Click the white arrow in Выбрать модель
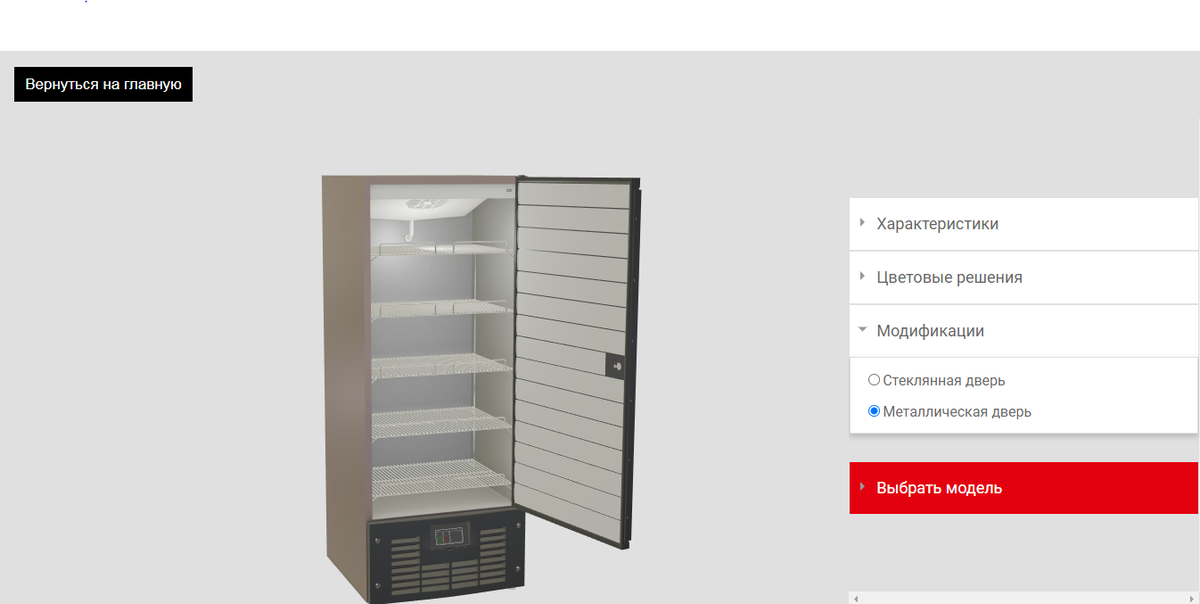This screenshot has height=604, width=1200. pyautogui.click(x=862, y=487)
